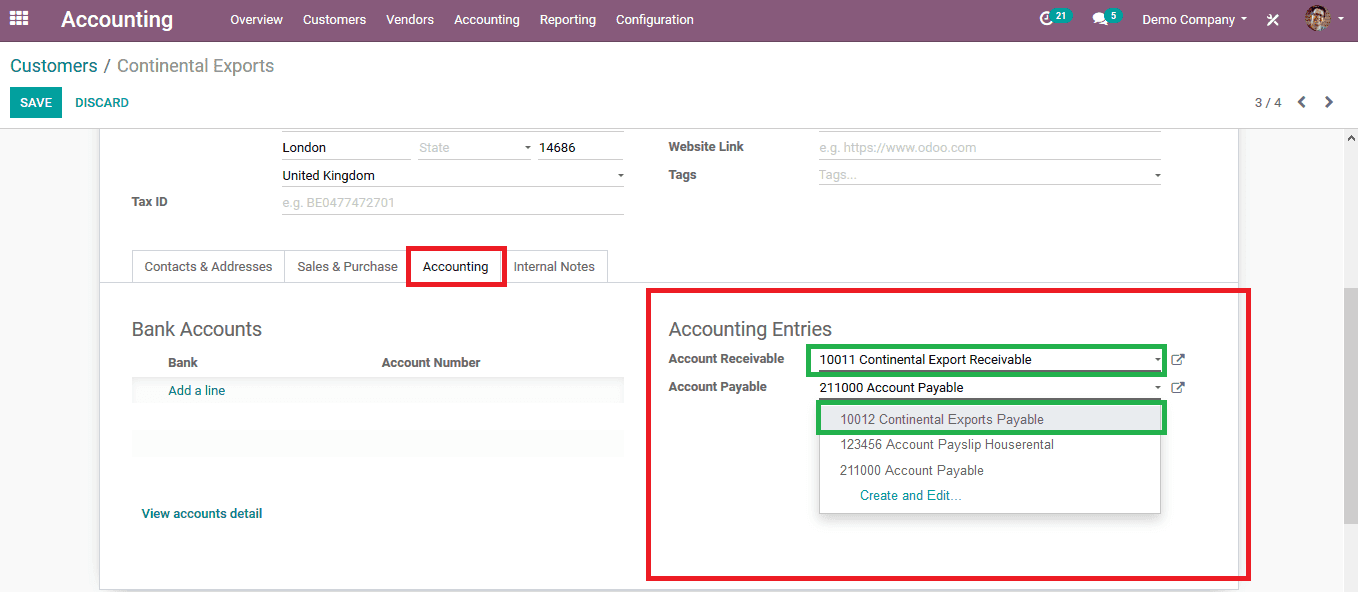Image resolution: width=1359 pixels, height=597 pixels.
Task: Open the conversations chat icon with badge 5
Action: [x=1106, y=18]
